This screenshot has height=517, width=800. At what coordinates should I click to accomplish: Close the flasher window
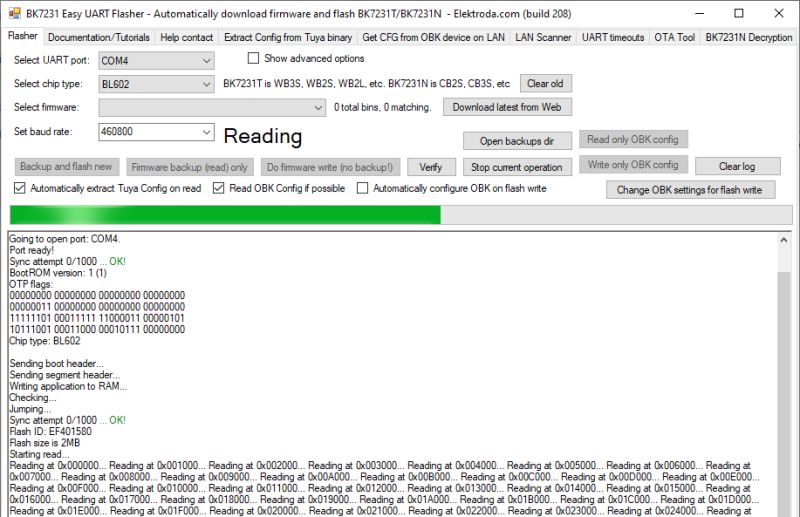click(779, 13)
